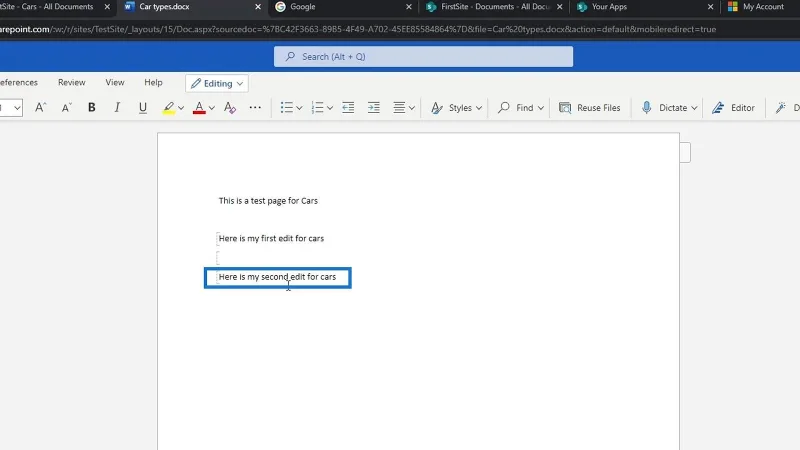The width and height of the screenshot is (800, 450).
Task: Expand bullet library dropdown arrow
Action: (299, 108)
